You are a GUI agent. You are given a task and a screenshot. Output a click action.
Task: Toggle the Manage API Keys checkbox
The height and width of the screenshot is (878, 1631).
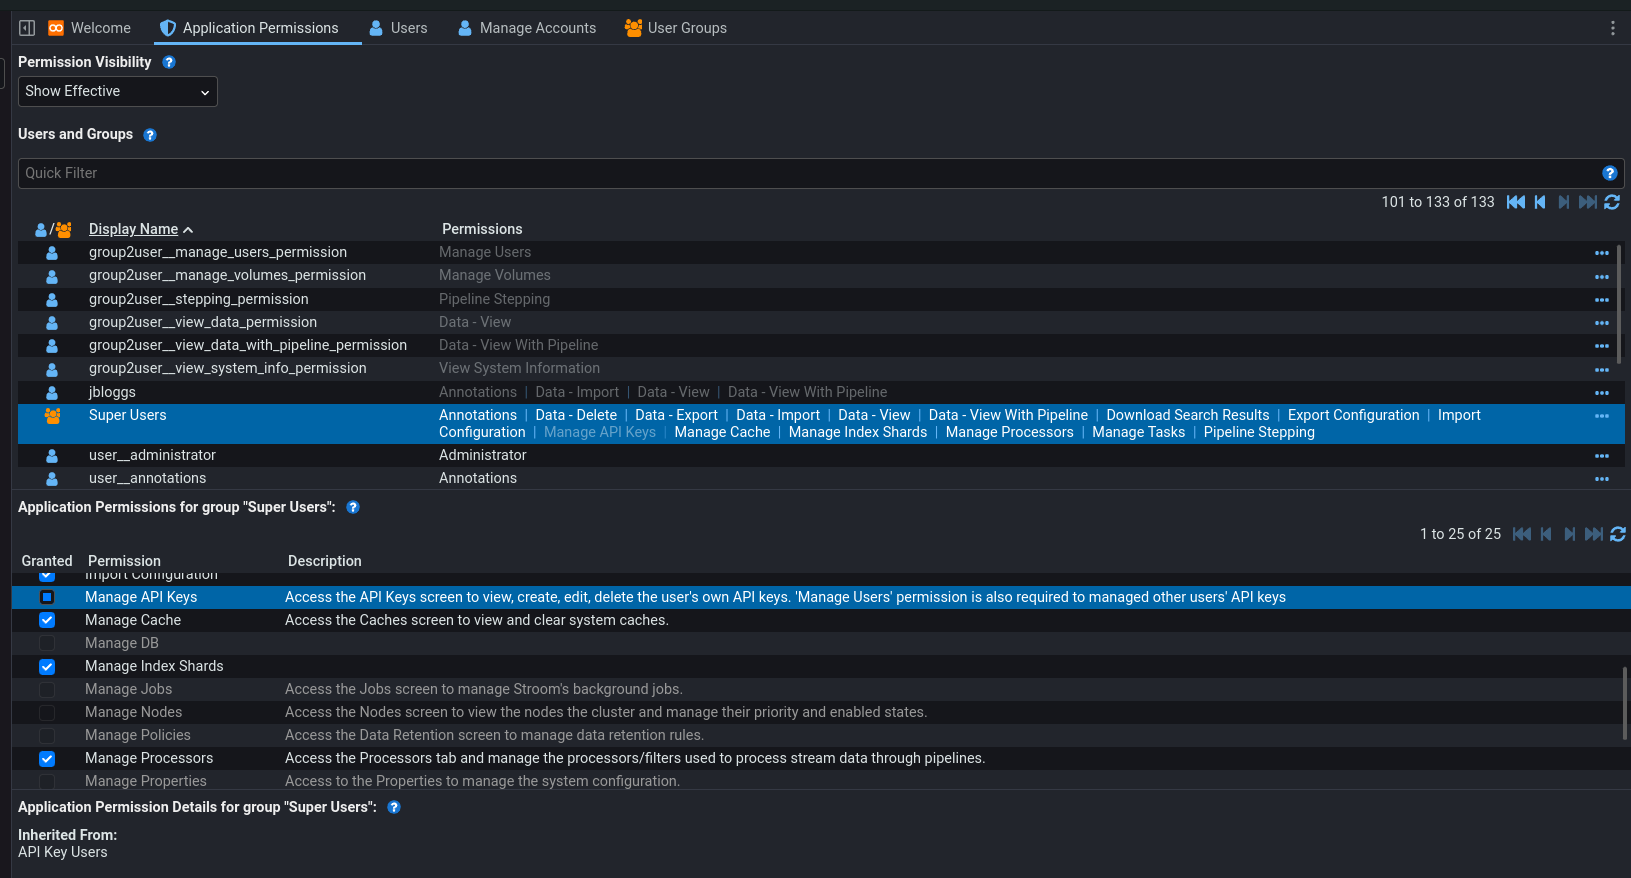pos(47,597)
